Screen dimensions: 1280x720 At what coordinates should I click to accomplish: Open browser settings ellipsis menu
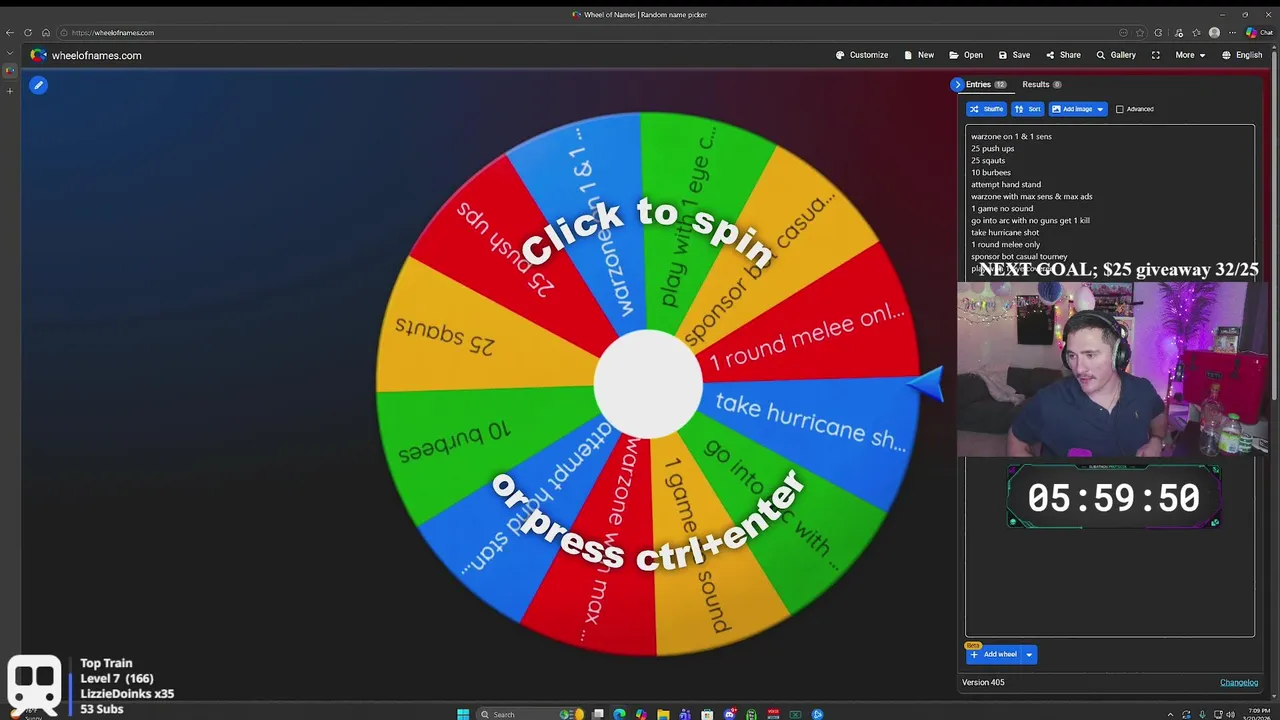1232,32
